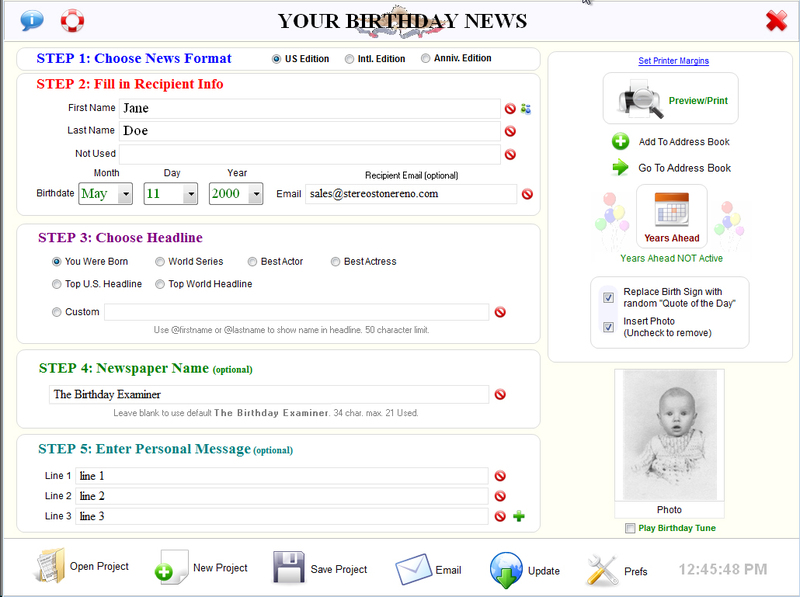This screenshot has height=597, width=800.
Task: Click the Add To Address Book label
Action: click(x=684, y=142)
